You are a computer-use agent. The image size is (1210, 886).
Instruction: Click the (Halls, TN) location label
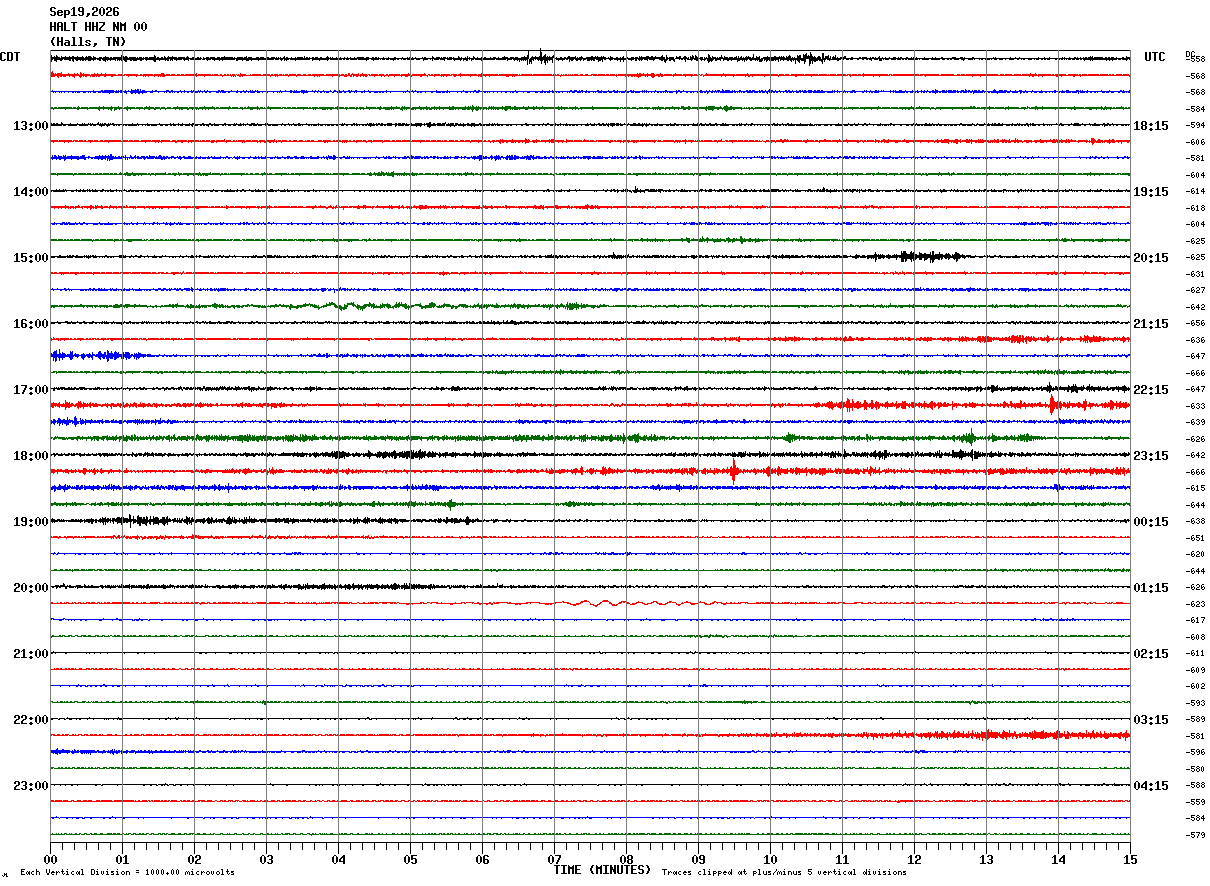[88, 42]
